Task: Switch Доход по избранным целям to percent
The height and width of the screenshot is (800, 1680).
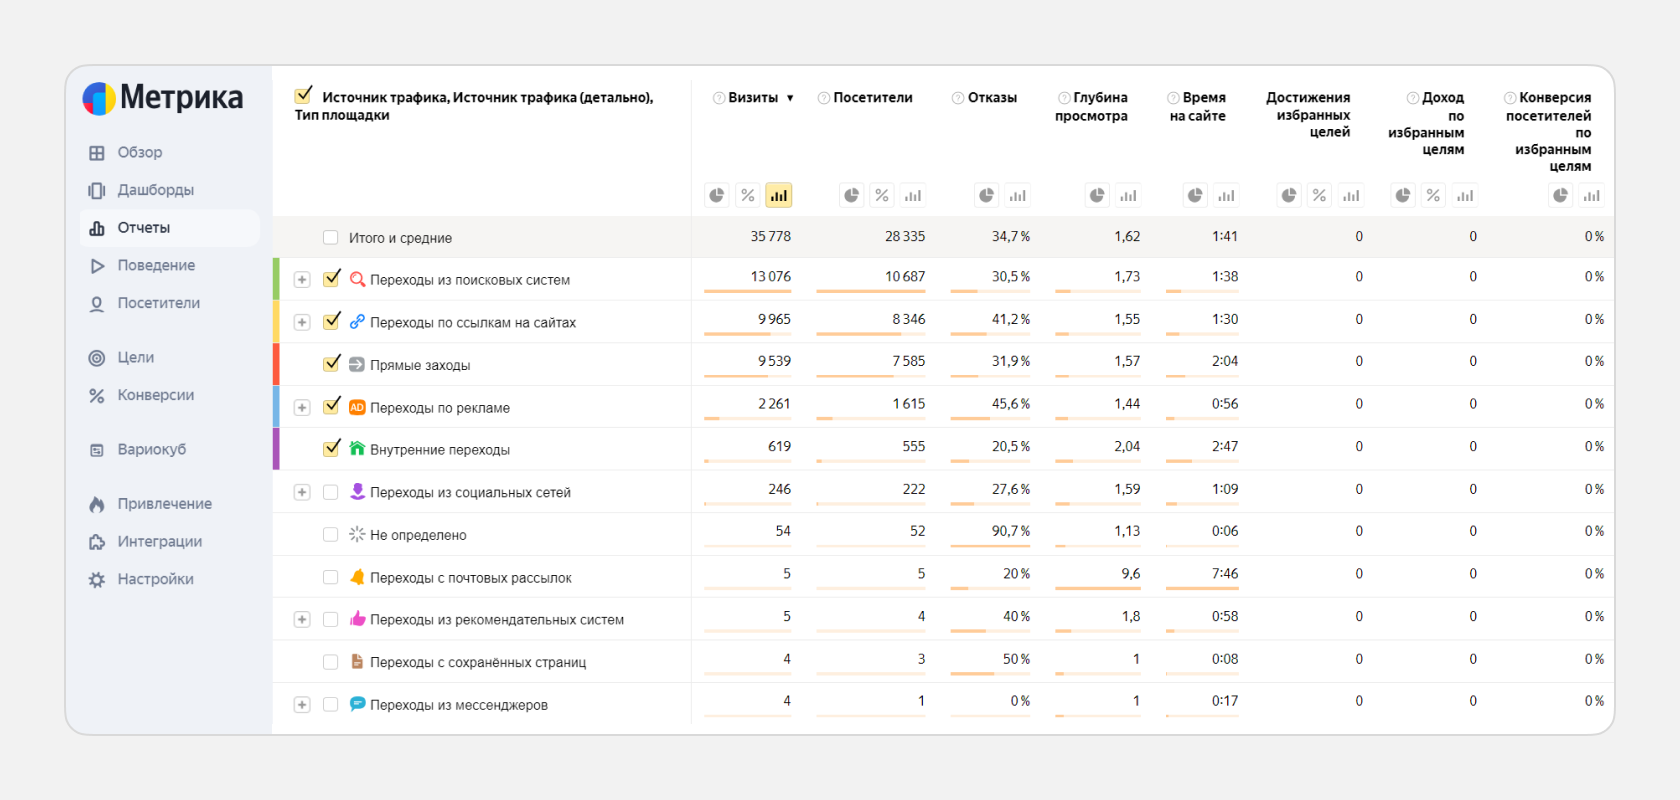Action: tap(1434, 195)
